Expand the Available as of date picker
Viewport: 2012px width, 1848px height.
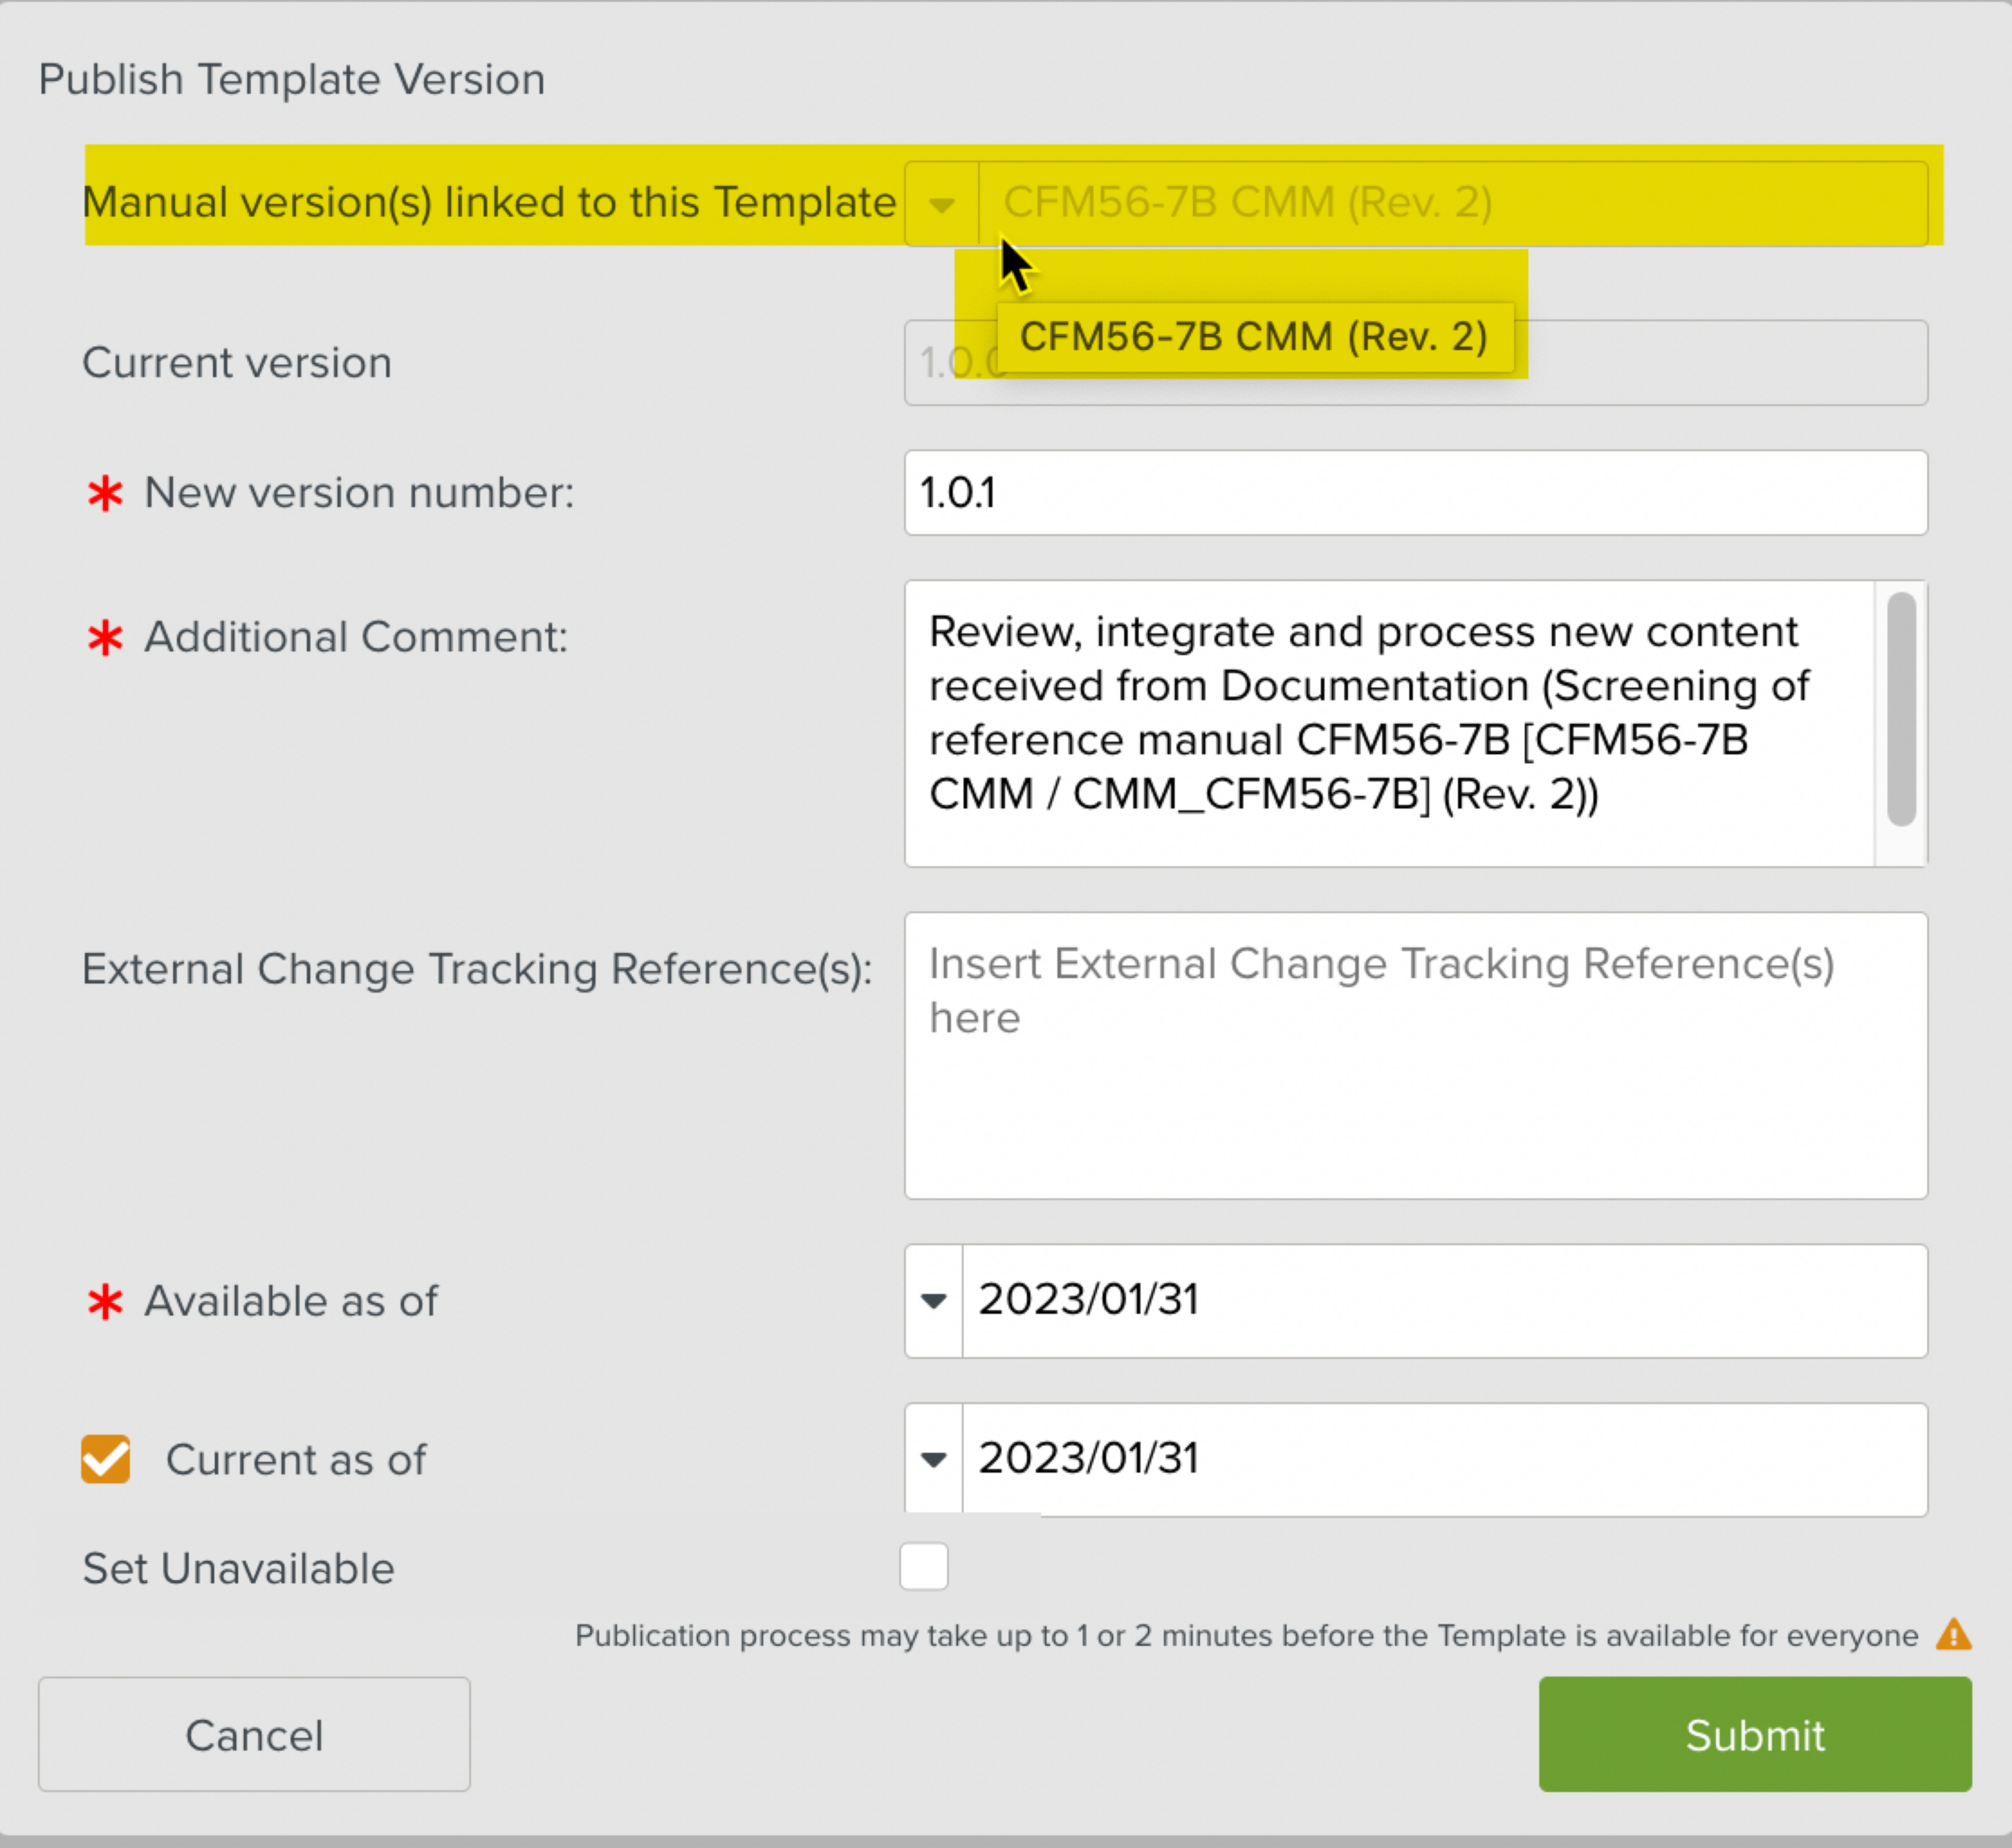(x=933, y=1301)
